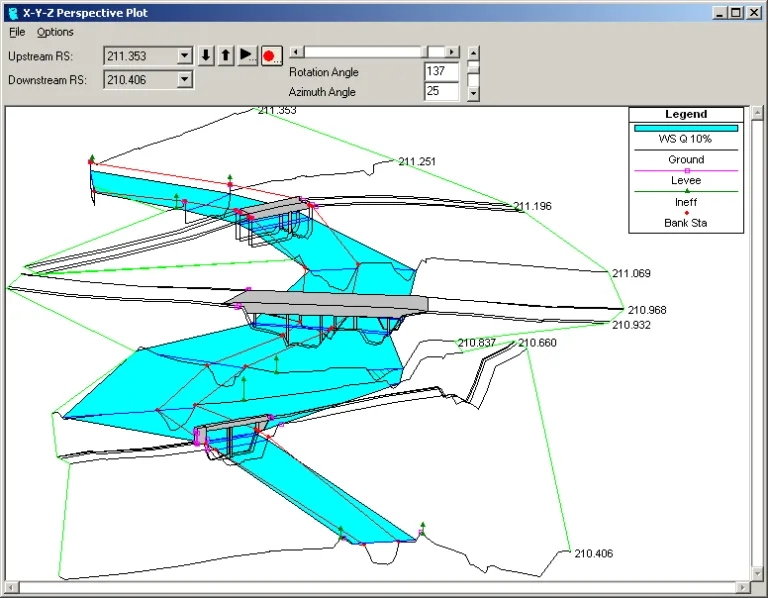Expand the Upstream RS dropdown

click(x=185, y=56)
